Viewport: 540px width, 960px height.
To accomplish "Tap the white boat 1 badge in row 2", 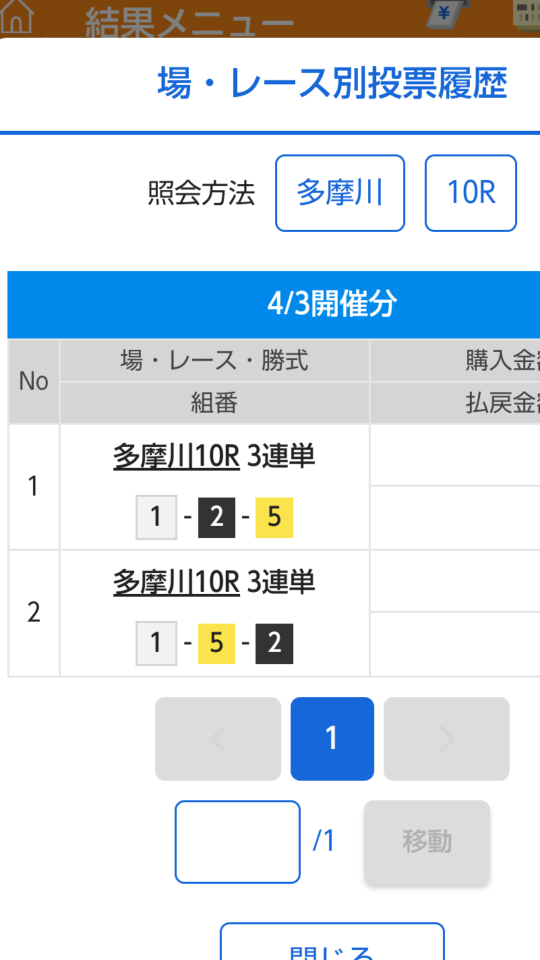I will [x=156, y=643].
